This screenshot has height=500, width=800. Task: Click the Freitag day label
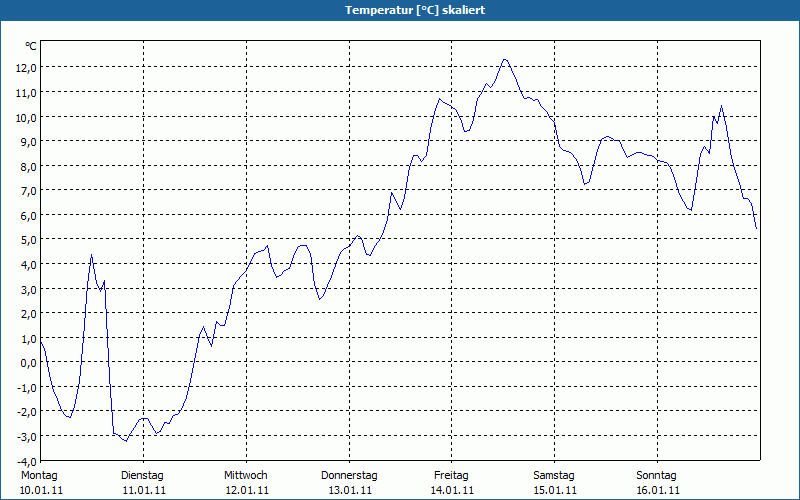pos(452,475)
